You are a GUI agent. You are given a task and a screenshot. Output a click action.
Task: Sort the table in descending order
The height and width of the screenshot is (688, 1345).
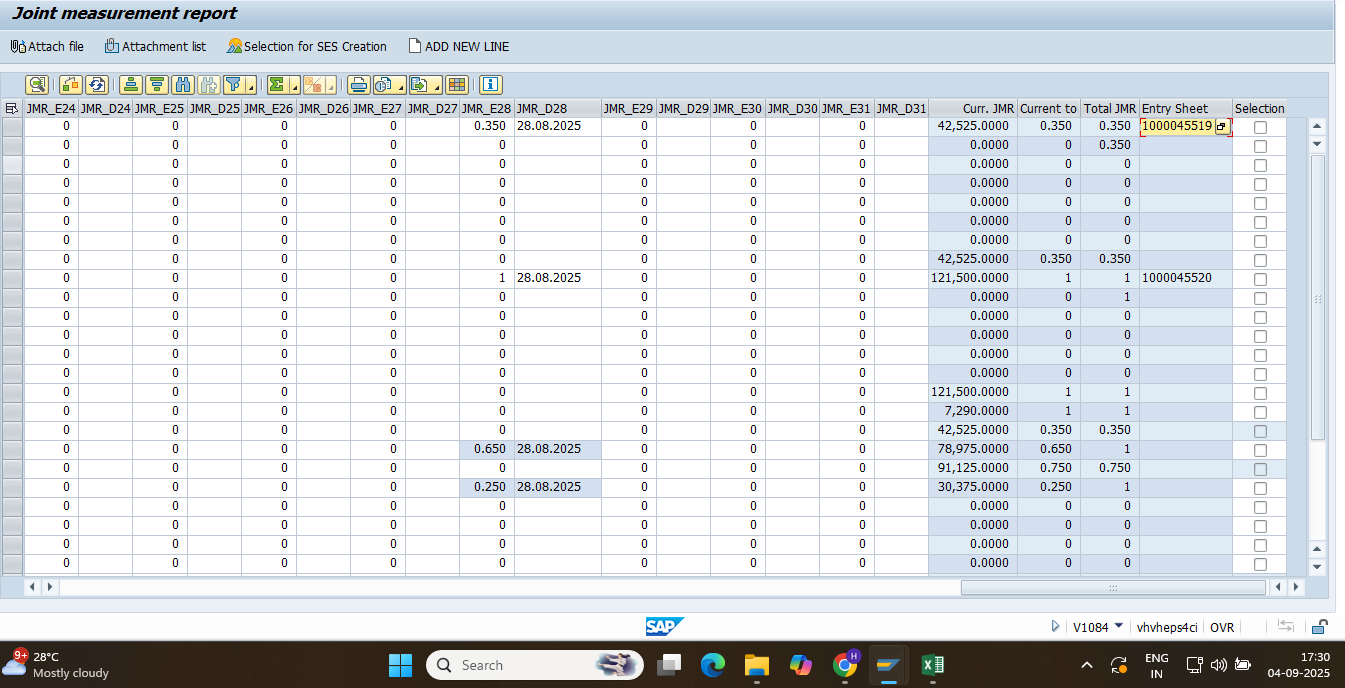pos(156,85)
